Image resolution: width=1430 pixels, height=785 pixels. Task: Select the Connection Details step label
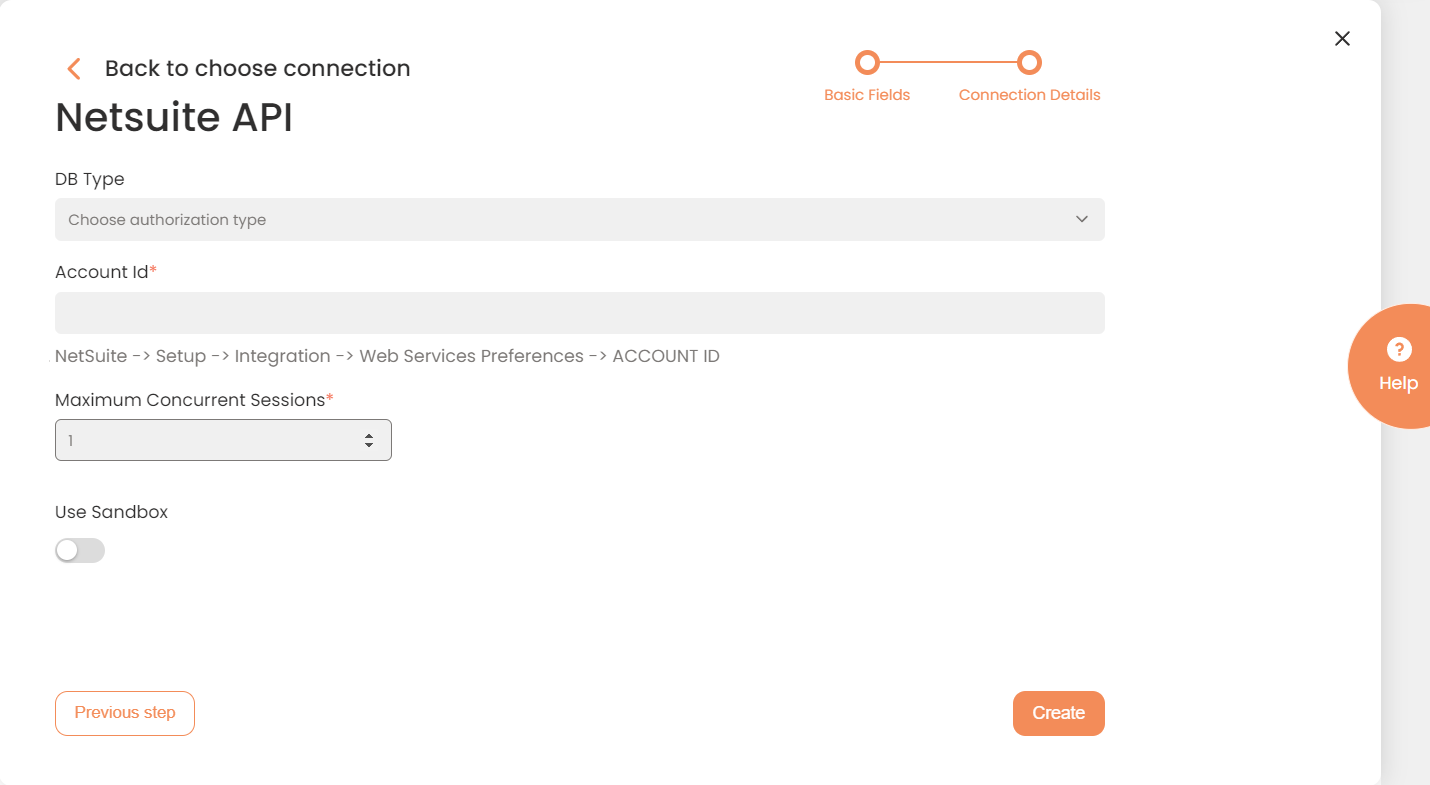1029,95
